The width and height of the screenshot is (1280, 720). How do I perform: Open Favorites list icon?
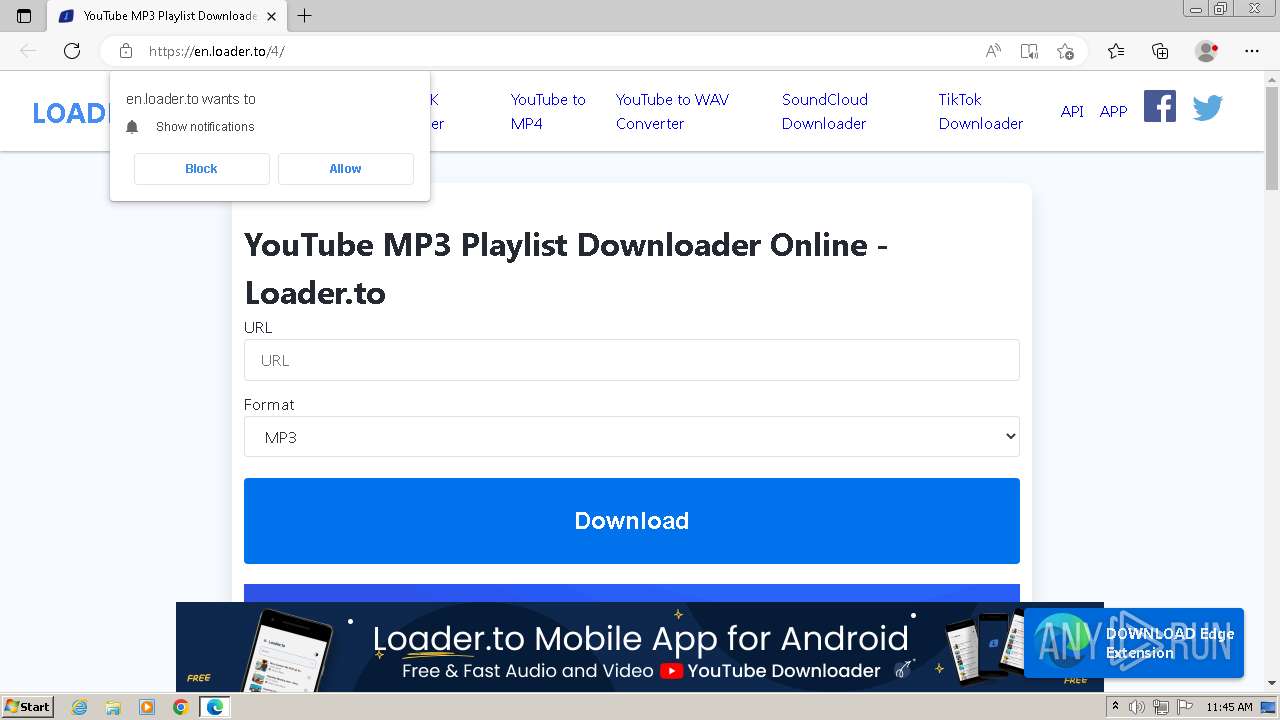tap(1116, 51)
